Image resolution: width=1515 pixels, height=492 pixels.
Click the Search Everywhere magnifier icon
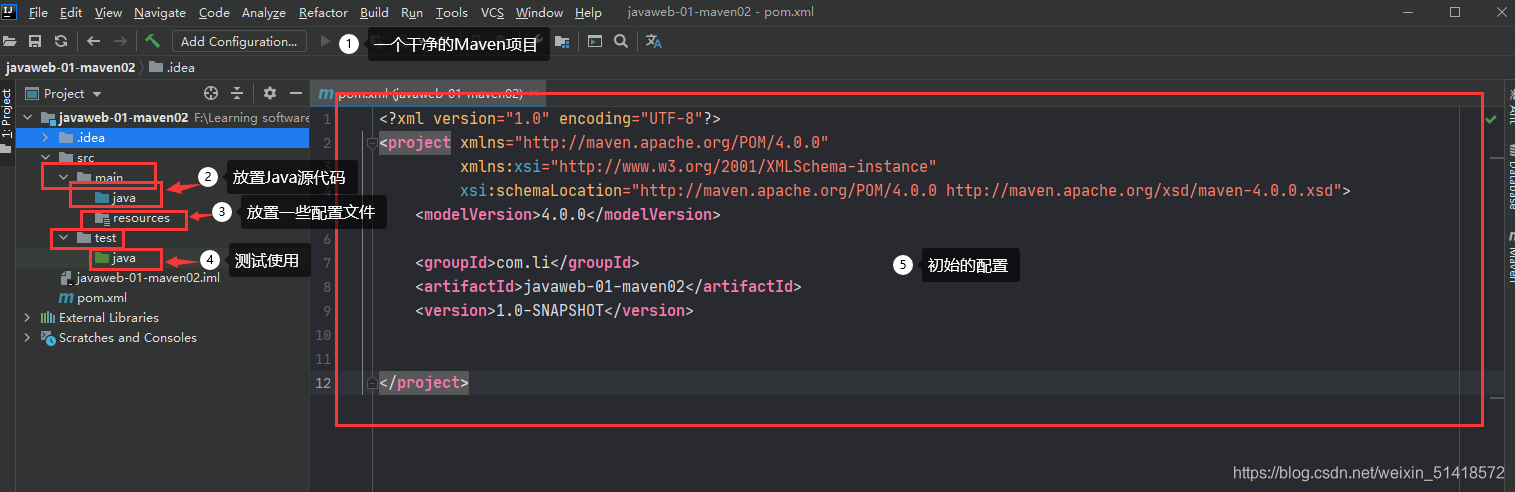pyautogui.click(x=621, y=41)
